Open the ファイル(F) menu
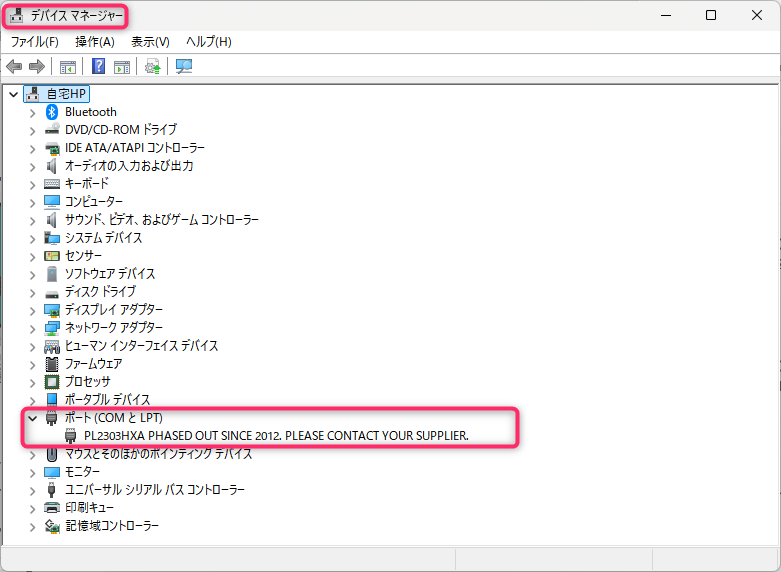The width and height of the screenshot is (781, 572). (x=34, y=42)
